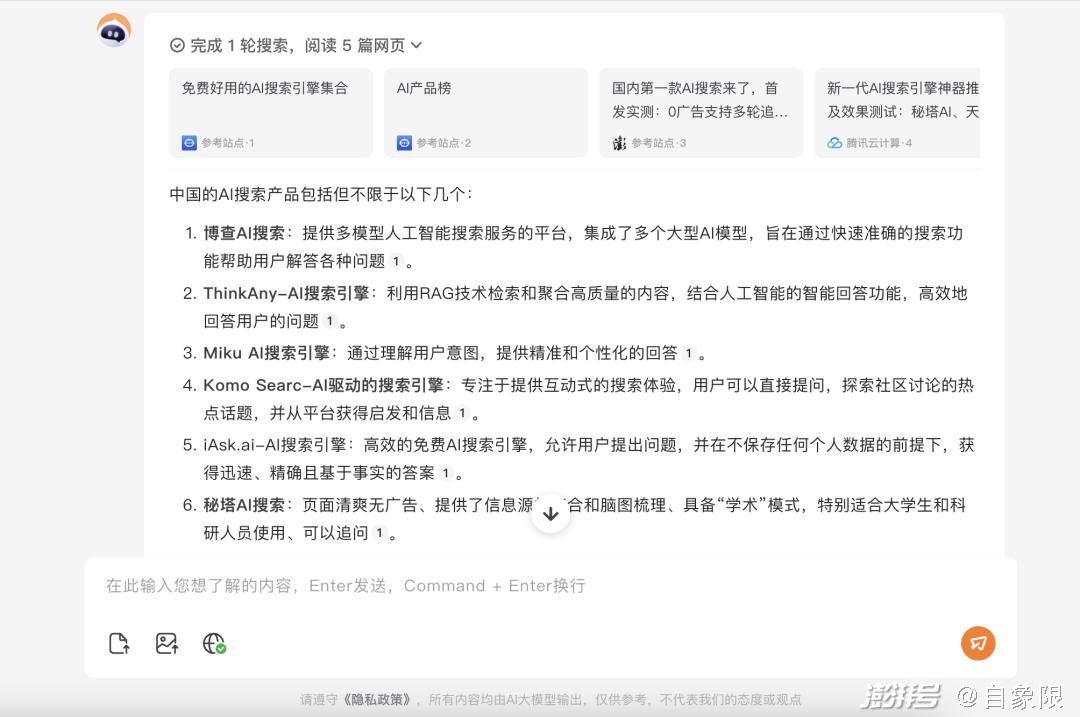Click the 参考站点·2 source label
The height and width of the screenshot is (717, 1080).
[444, 143]
